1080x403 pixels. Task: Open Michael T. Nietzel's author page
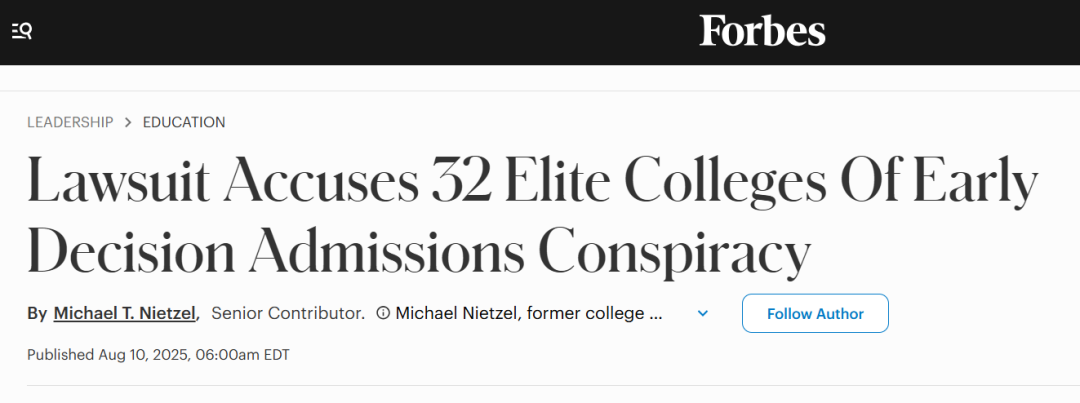126,314
